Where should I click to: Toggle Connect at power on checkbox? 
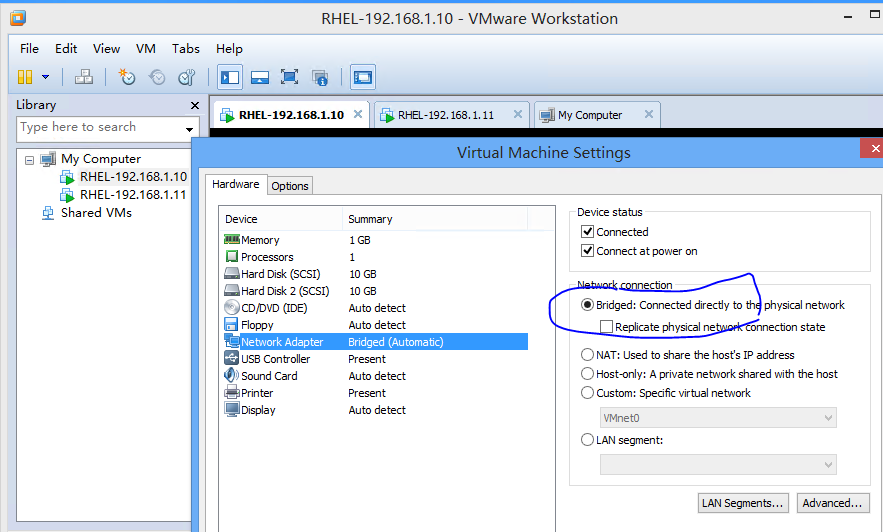click(587, 251)
